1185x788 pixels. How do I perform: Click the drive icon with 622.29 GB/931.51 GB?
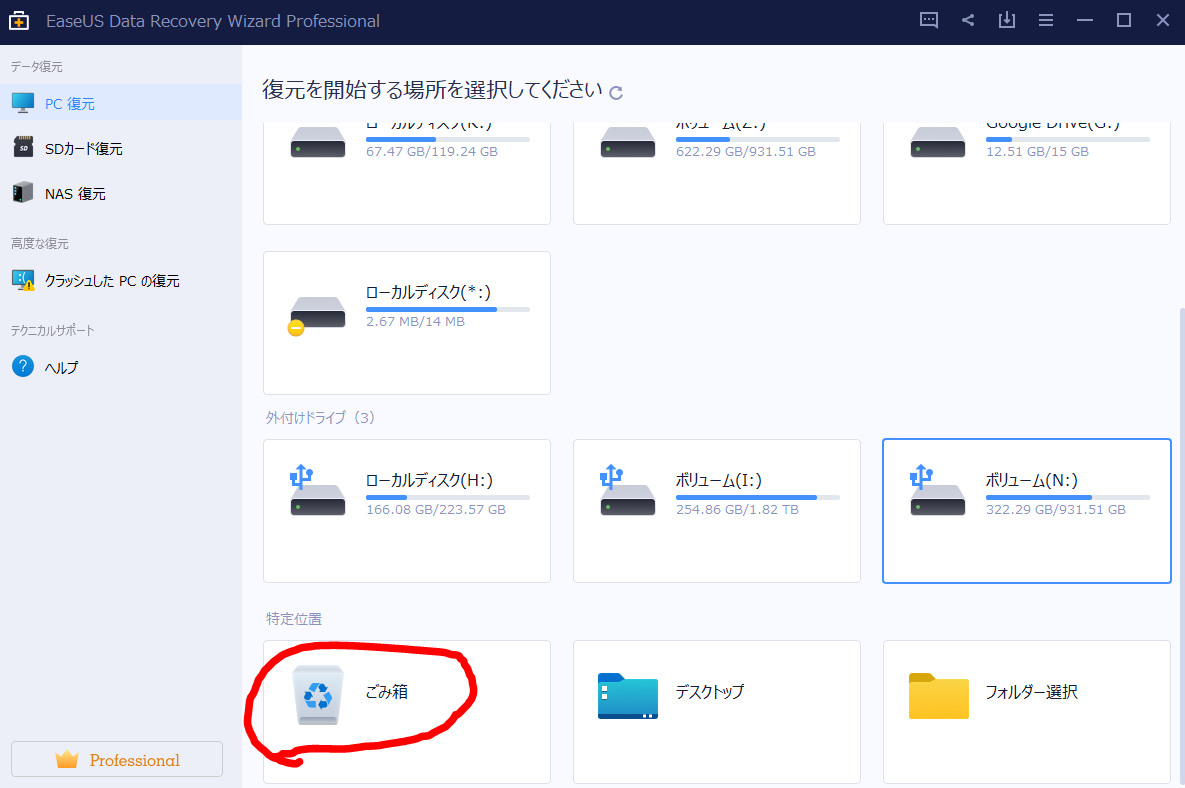point(627,142)
